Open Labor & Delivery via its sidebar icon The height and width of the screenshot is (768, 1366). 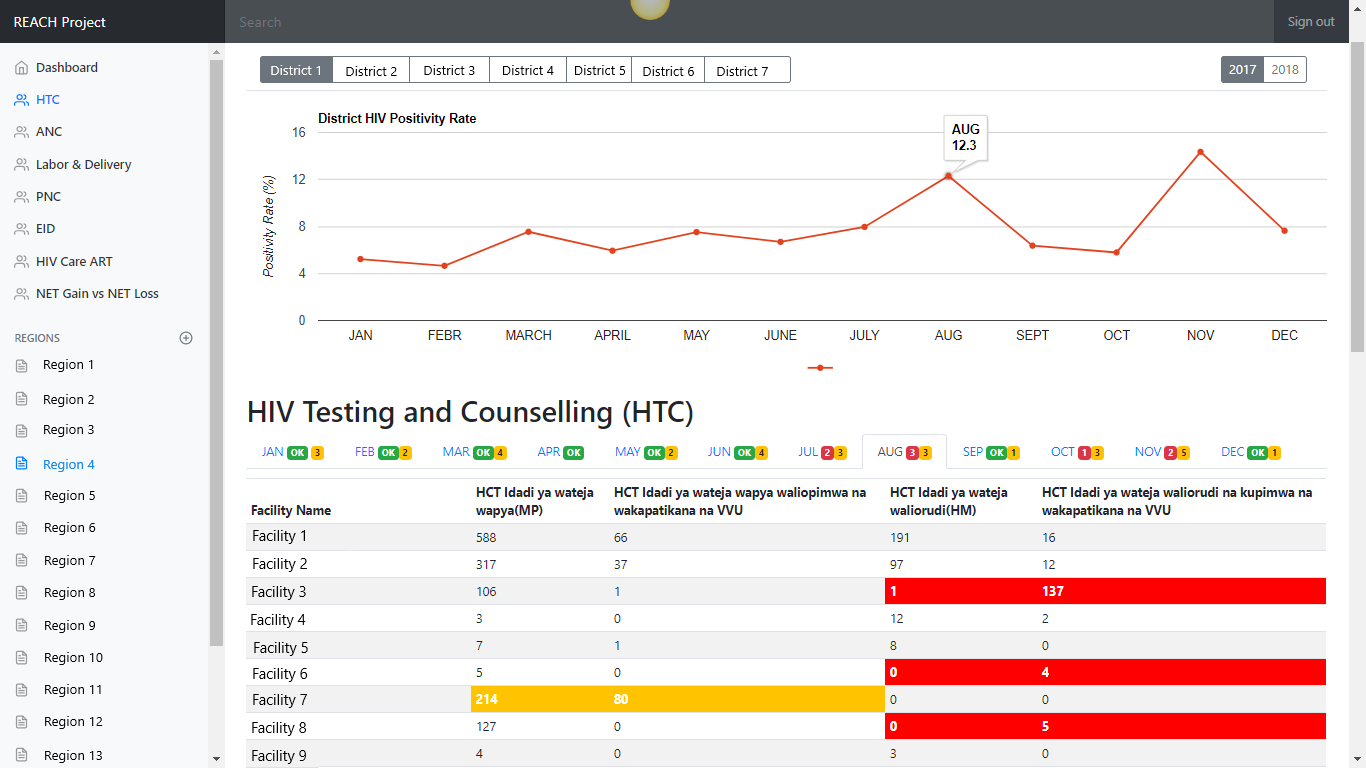20,164
